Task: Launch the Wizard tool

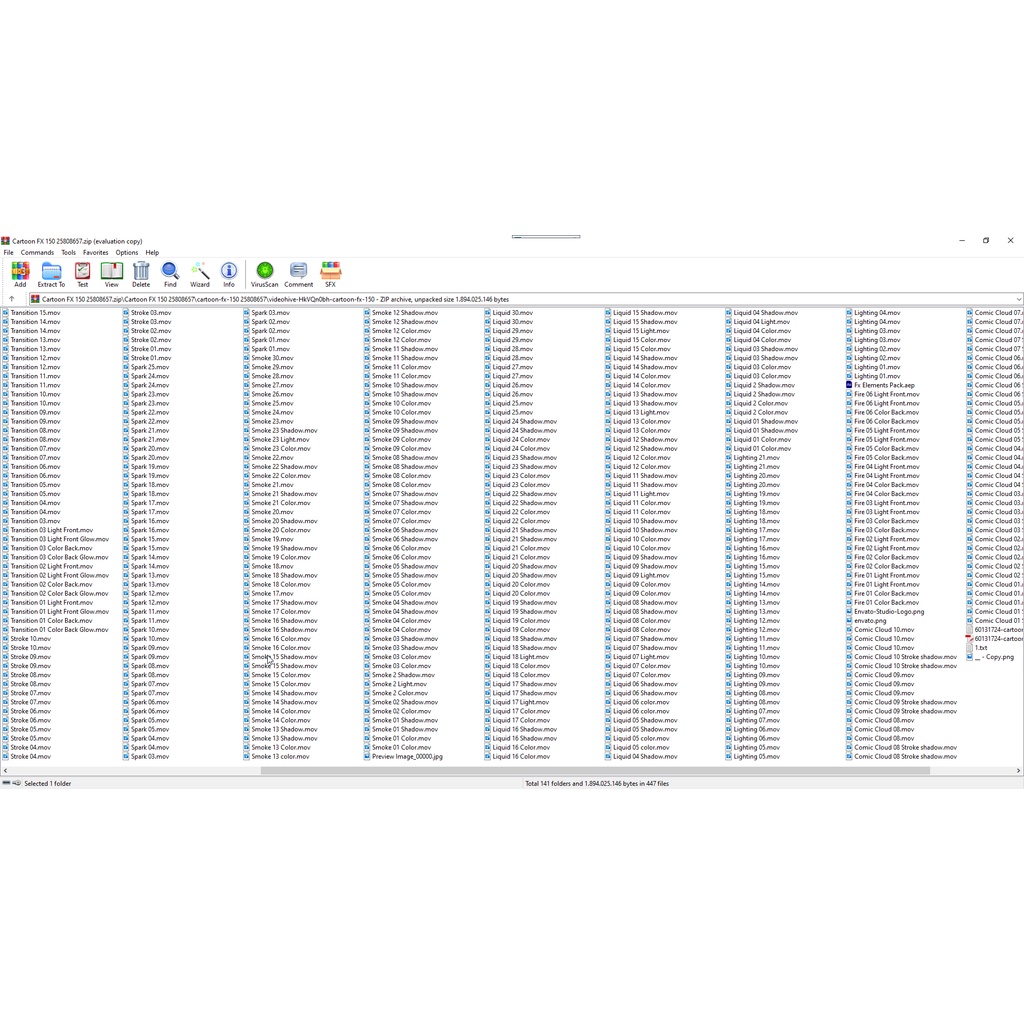Action: click(200, 273)
